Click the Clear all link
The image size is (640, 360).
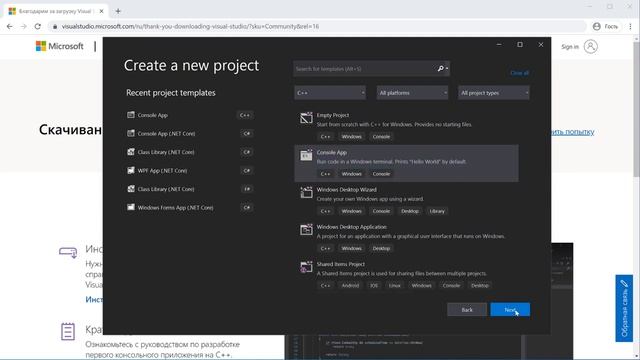point(520,73)
